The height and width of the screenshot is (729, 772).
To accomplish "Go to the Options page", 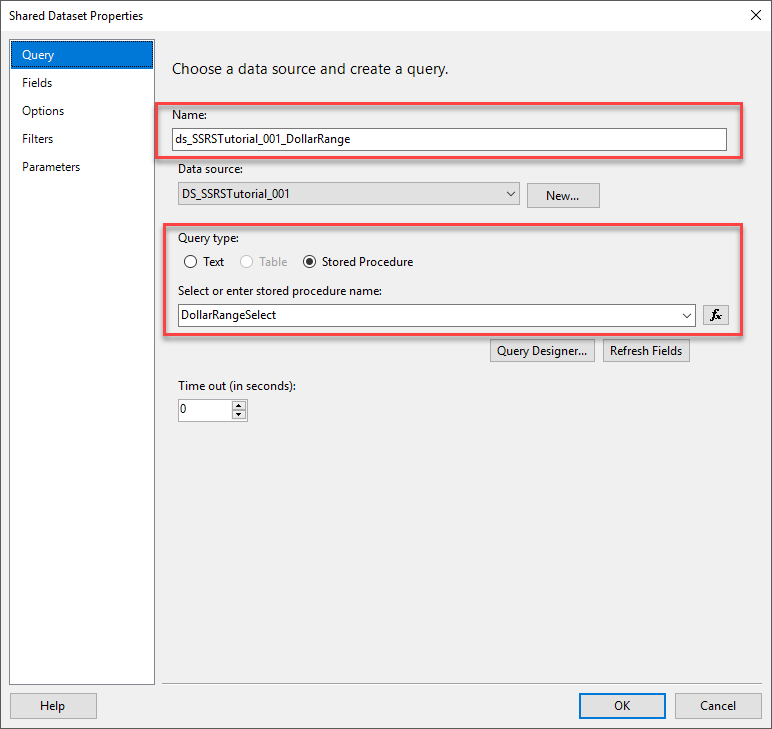I will [43, 111].
